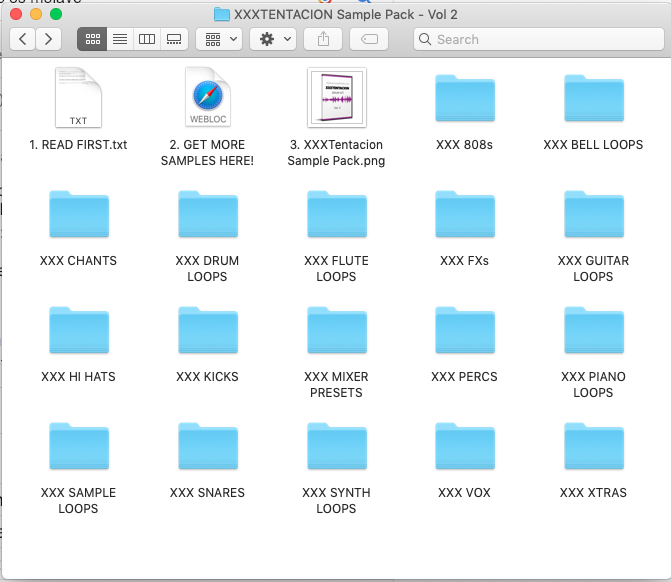Select the XXX SAMPLE LOOPS folder icon
The height and width of the screenshot is (582, 671).
pos(79,446)
